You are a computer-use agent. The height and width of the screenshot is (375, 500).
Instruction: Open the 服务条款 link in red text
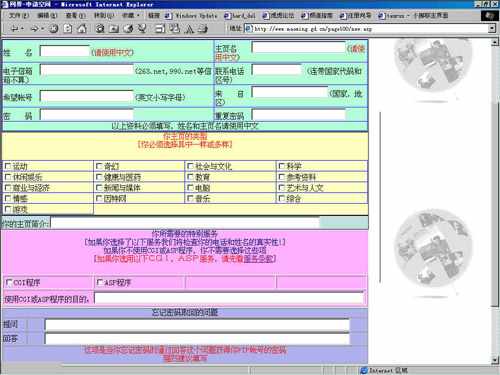click(258, 259)
